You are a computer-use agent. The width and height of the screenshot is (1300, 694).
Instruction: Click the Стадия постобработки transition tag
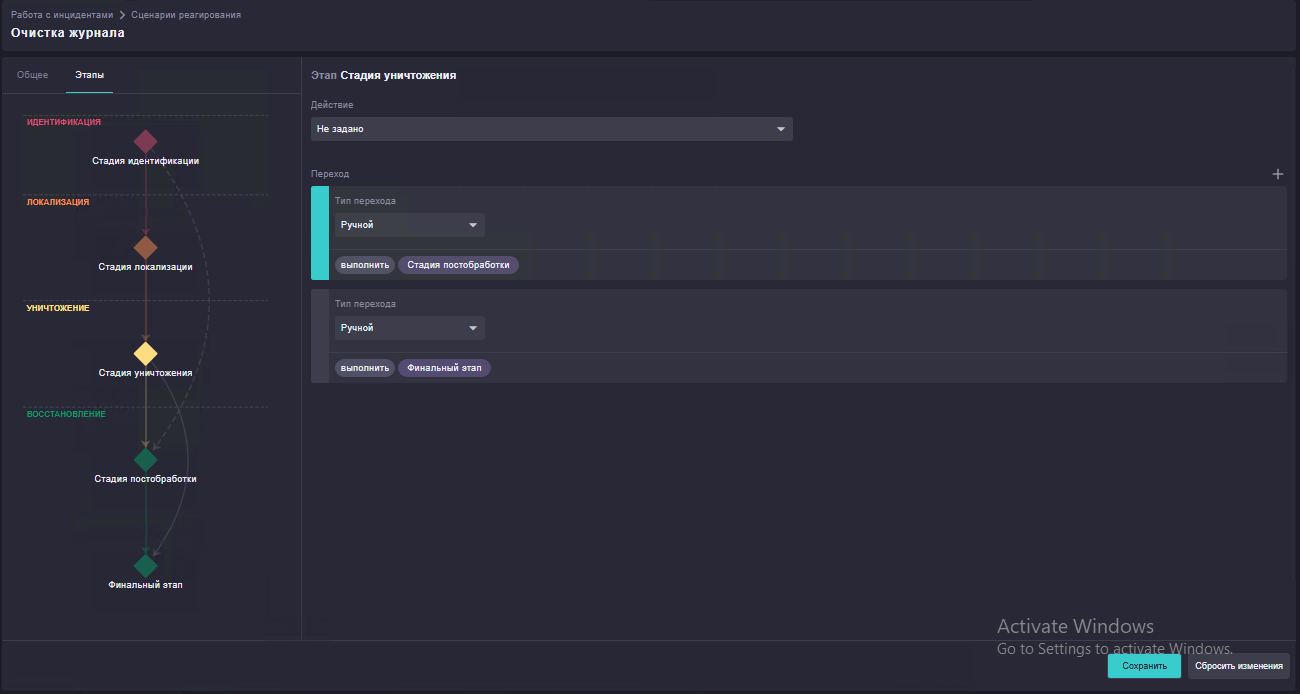(459, 265)
